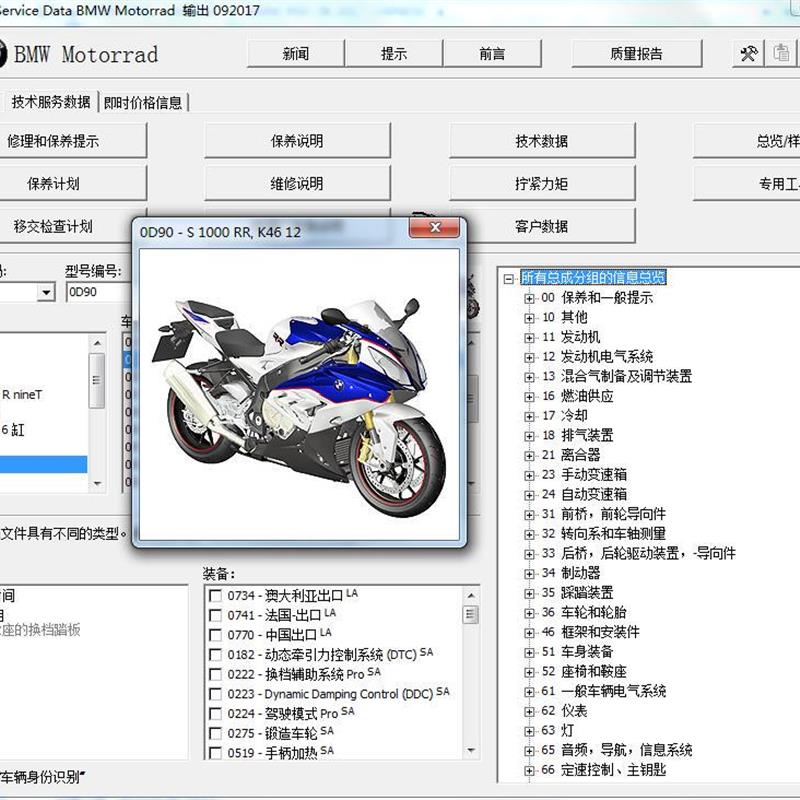Select 6 缸 entry in model list

(13, 430)
